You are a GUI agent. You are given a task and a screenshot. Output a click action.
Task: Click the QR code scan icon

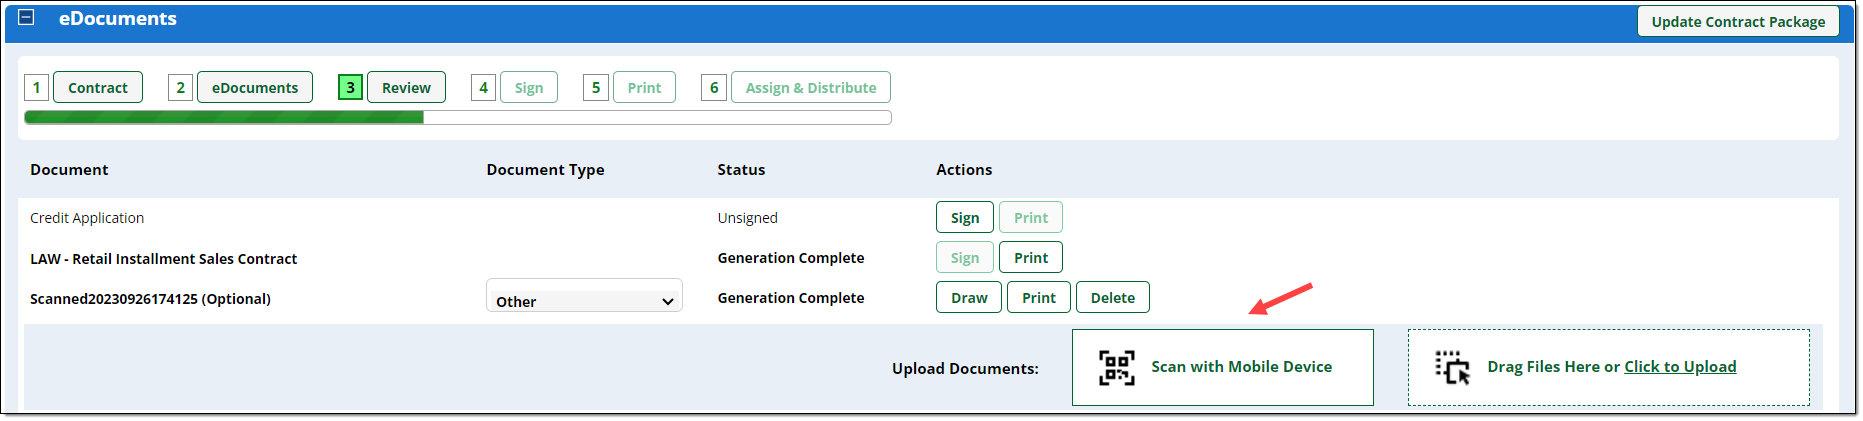tap(1117, 367)
